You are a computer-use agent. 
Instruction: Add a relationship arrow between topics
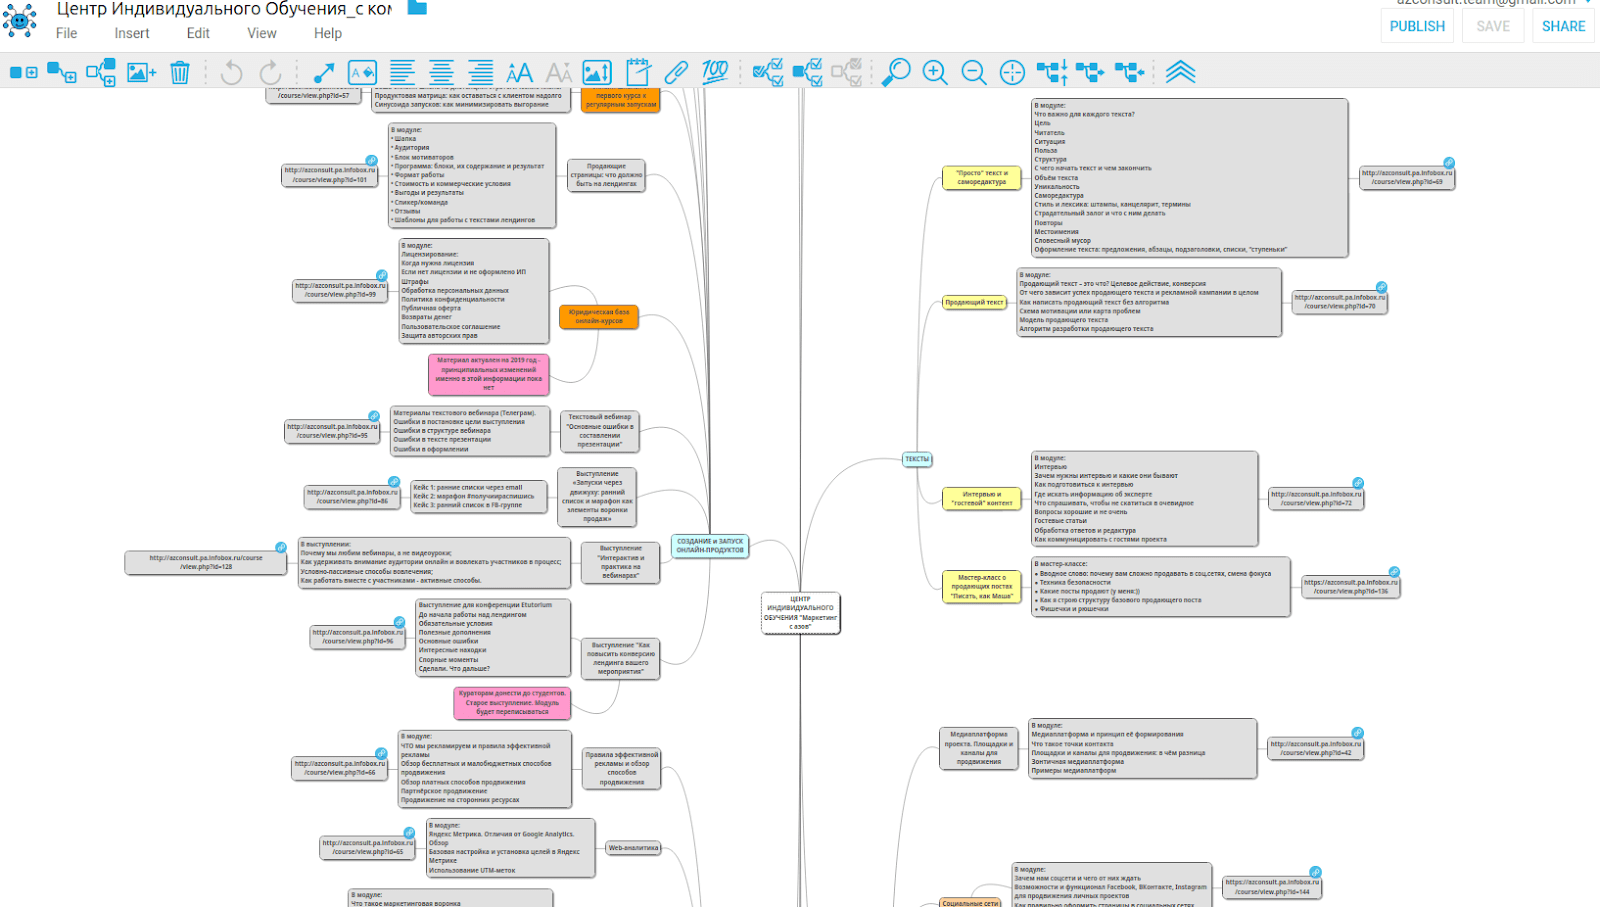[324, 73]
